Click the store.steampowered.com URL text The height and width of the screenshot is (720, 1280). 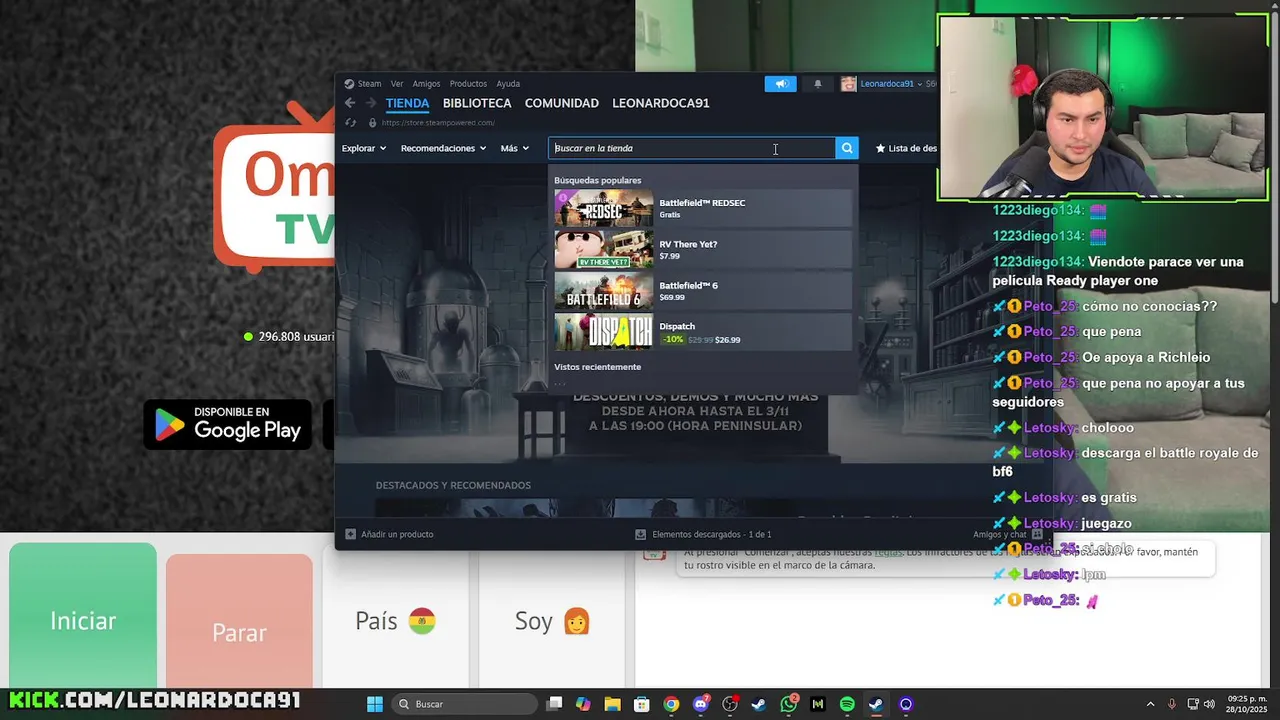coord(438,123)
